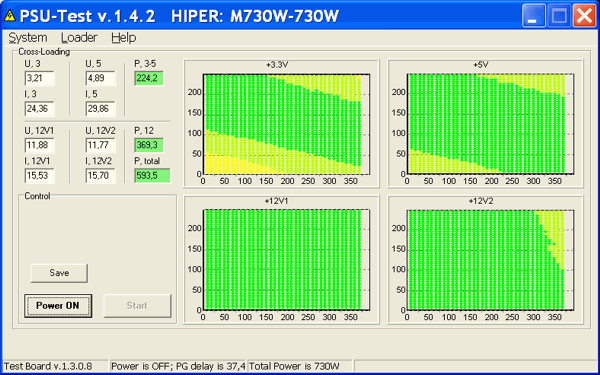Click the Total Power is 730W status entry
This screenshot has height=375, width=600.
pyautogui.click(x=300, y=366)
